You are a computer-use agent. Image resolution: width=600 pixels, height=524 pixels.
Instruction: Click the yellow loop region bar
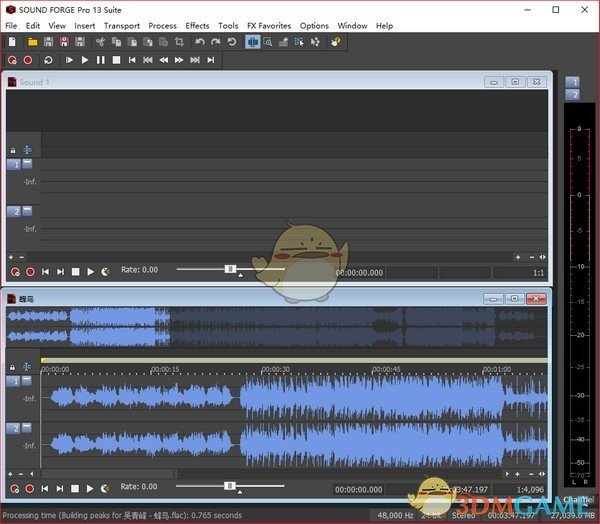[294, 361]
